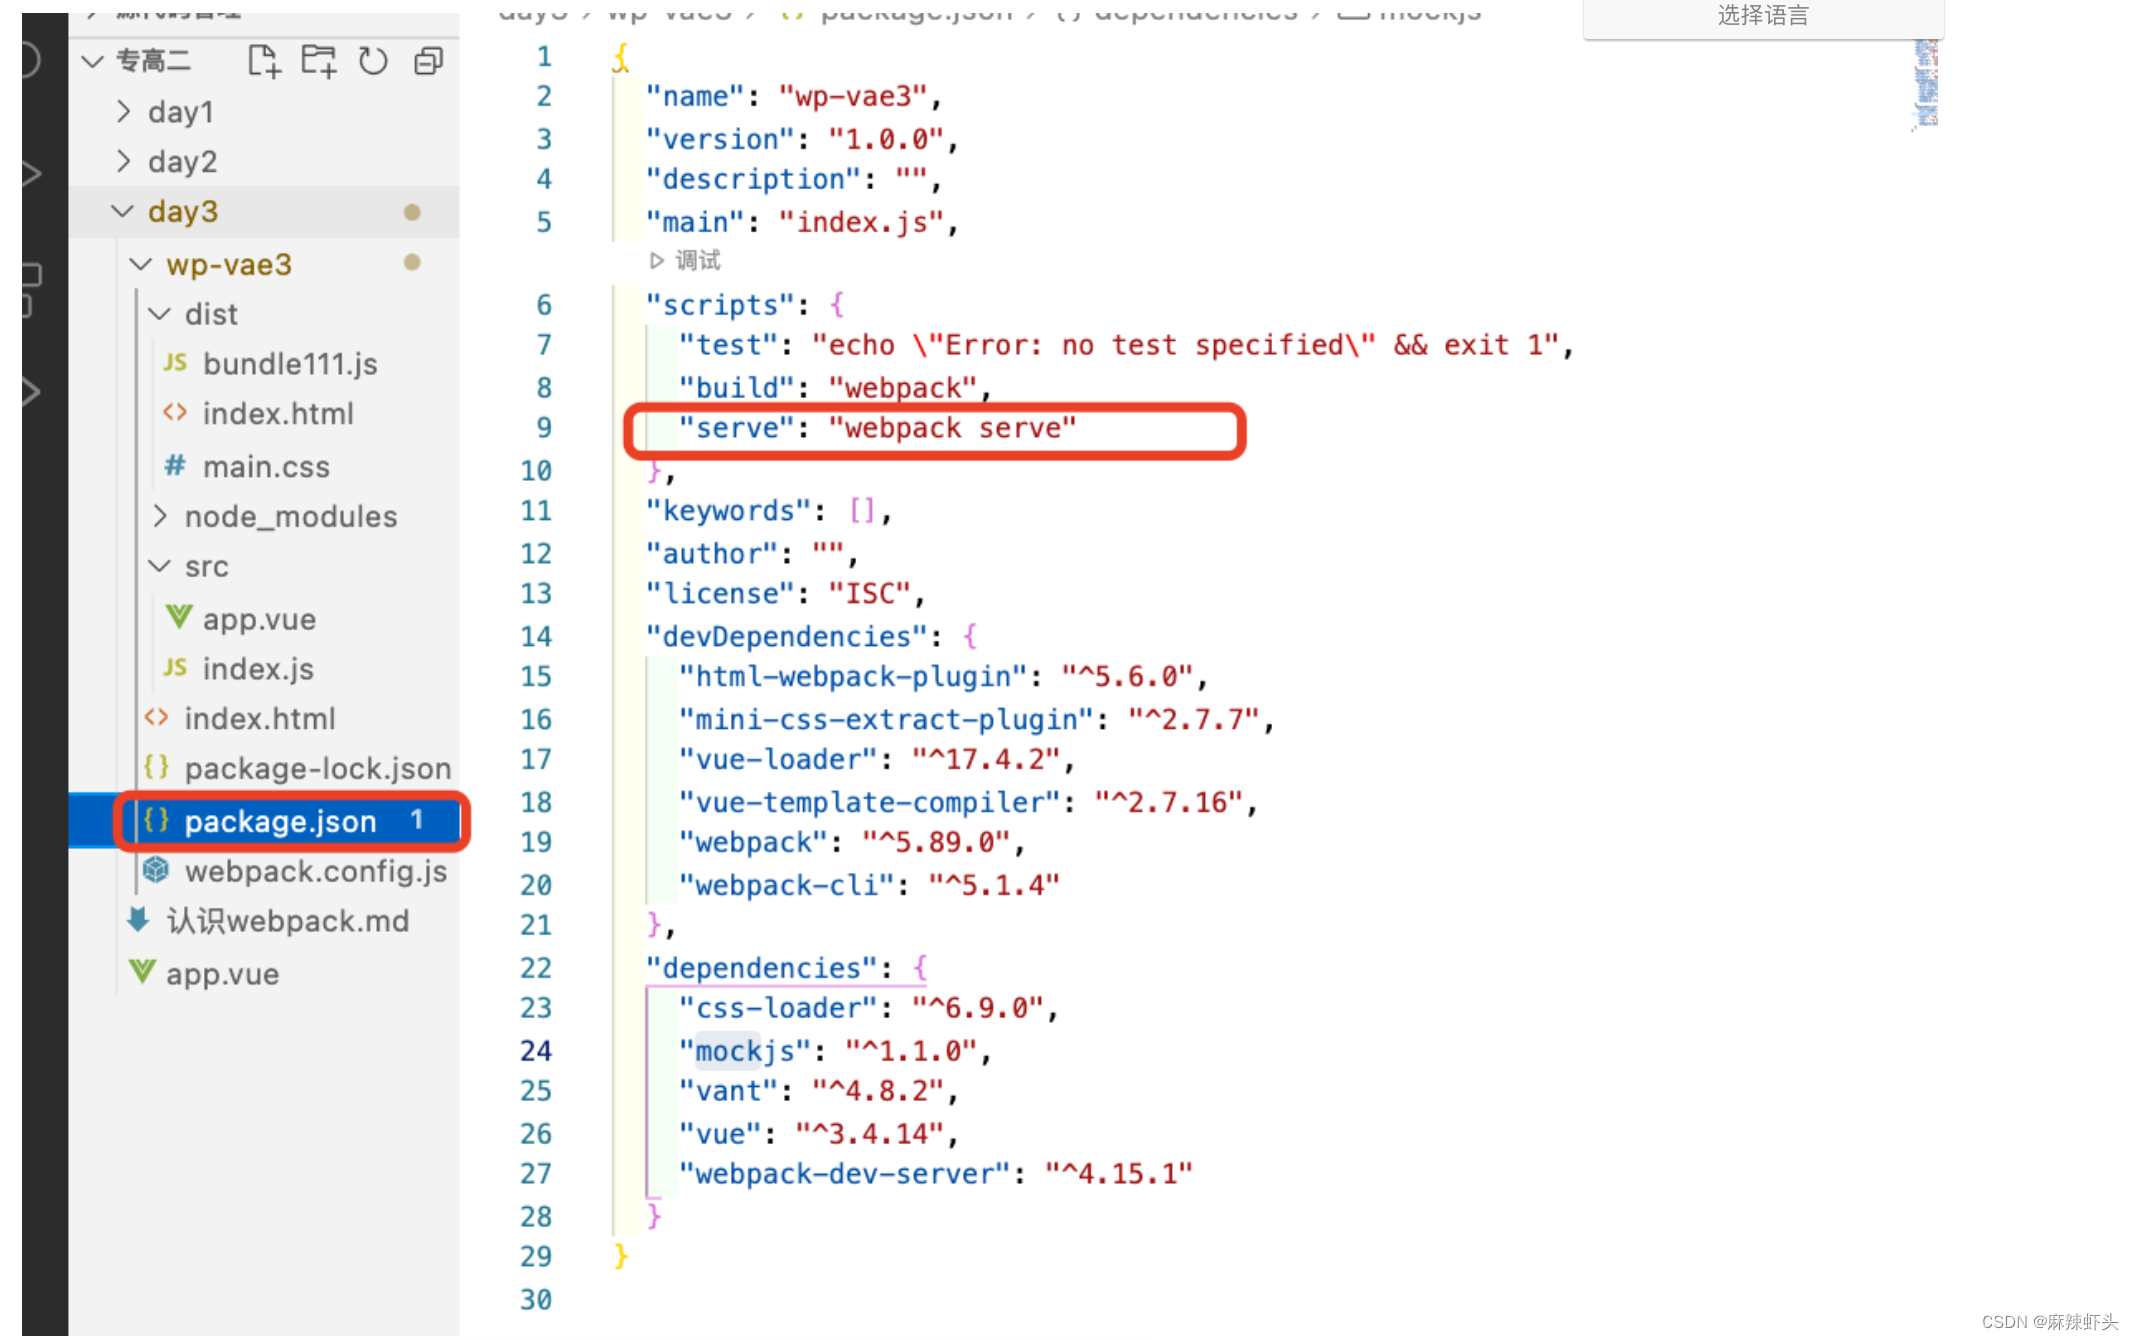
Task: Open app.vue inside the src folder
Action: [x=259, y=619]
